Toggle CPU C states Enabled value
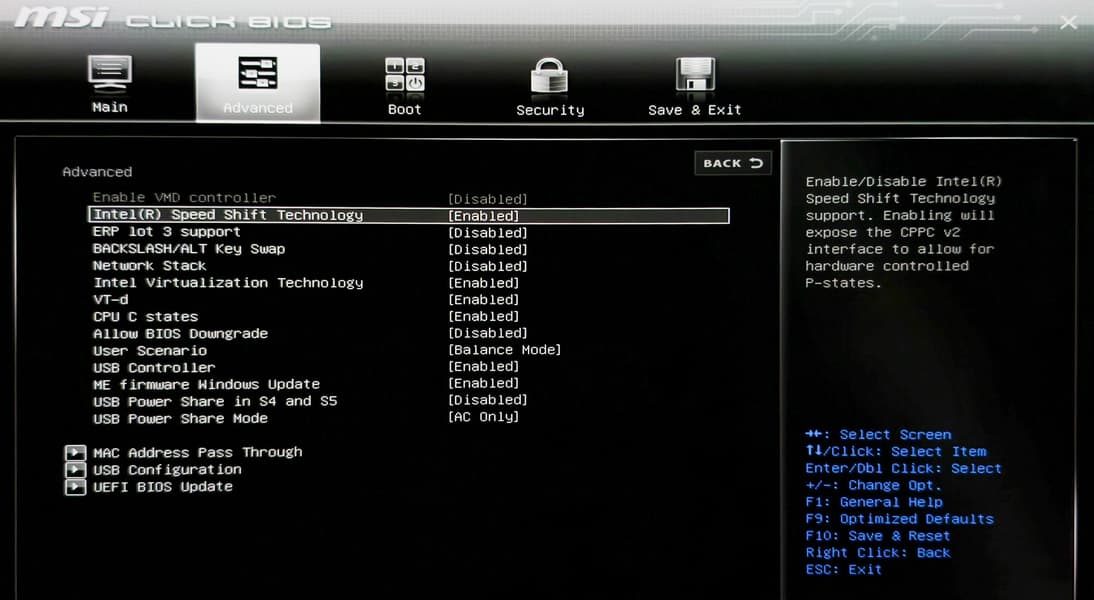This screenshot has height=600, width=1094. (x=484, y=316)
